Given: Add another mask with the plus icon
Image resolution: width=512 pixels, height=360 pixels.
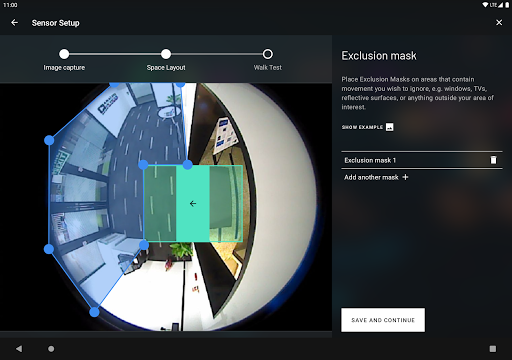Looking at the screenshot, I should pos(405,177).
